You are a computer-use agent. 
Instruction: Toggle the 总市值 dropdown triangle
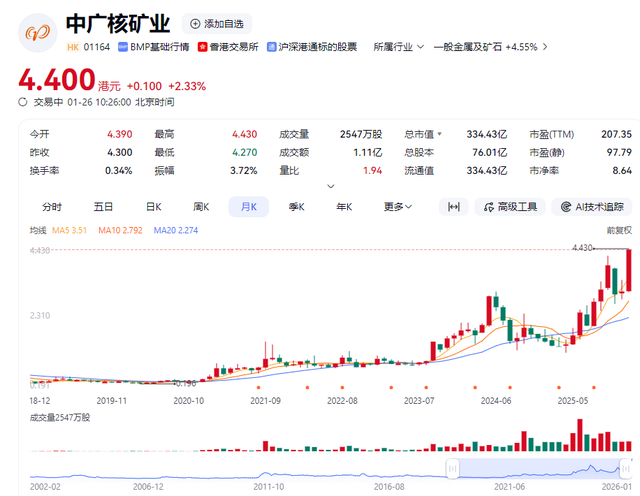pyautogui.click(x=440, y=134)
